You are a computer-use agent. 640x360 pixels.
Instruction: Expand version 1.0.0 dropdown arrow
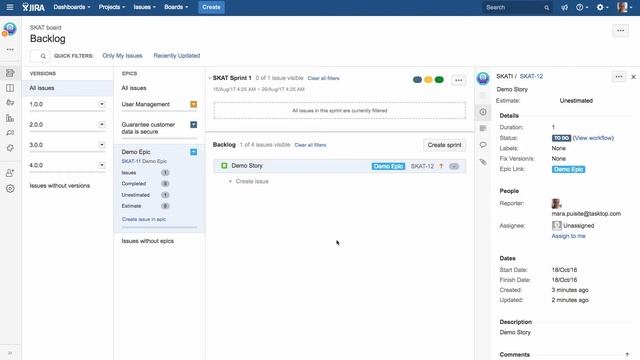[102, 104]
